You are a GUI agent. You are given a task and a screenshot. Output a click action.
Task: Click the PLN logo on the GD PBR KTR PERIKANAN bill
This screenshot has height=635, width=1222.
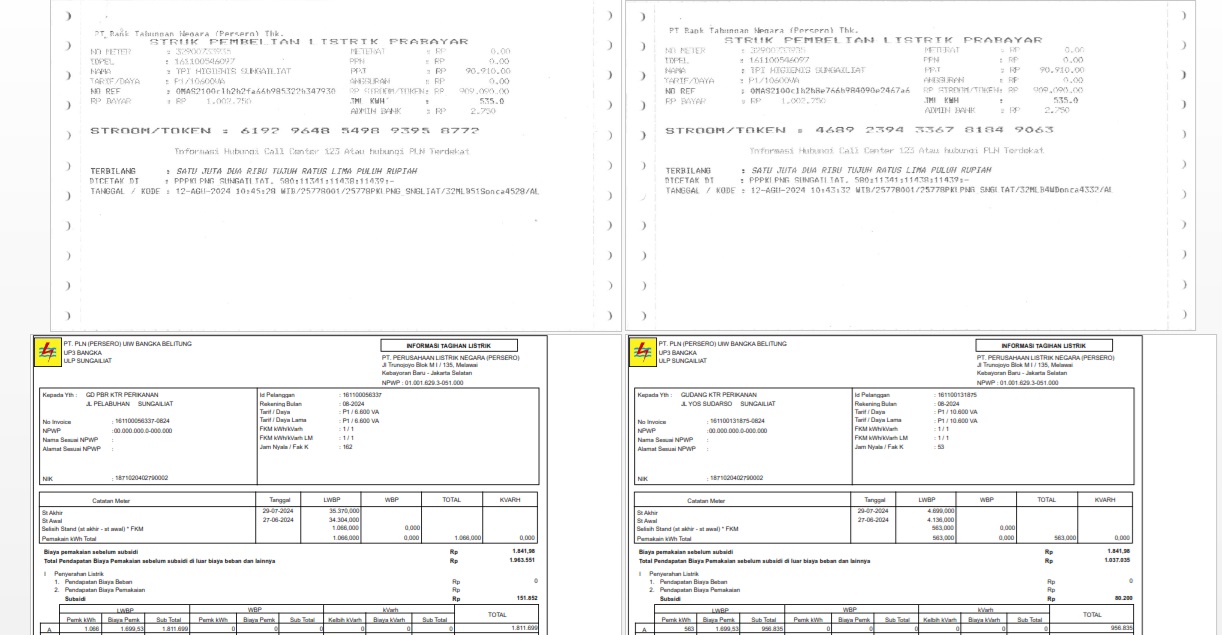[x=49, y=353]
